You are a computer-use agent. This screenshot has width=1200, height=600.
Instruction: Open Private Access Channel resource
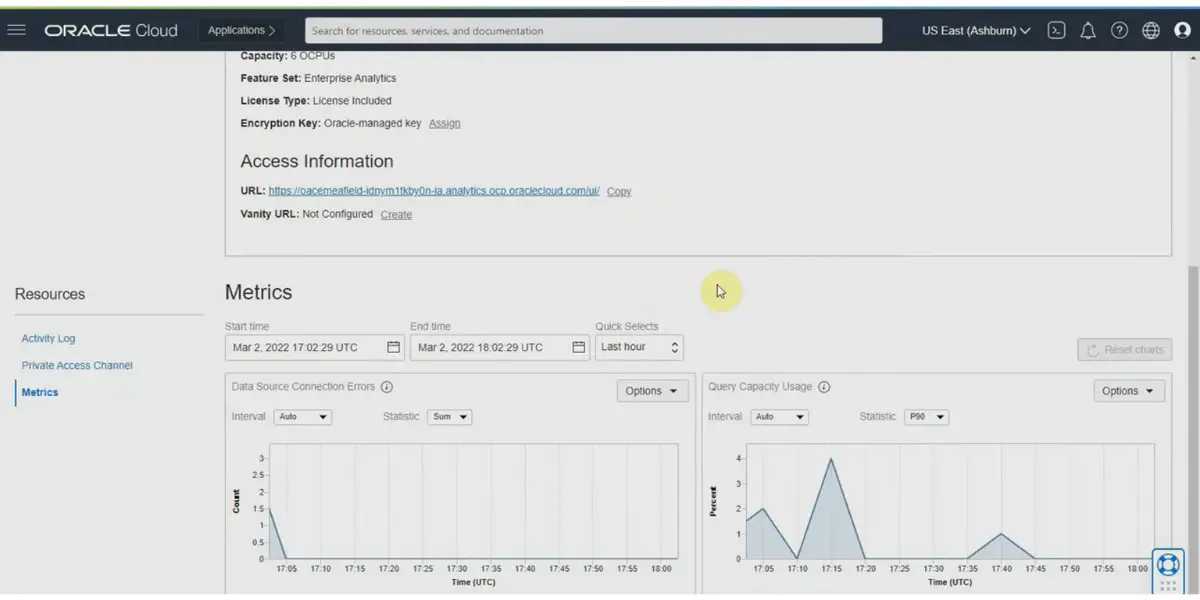tap(77, 366)
